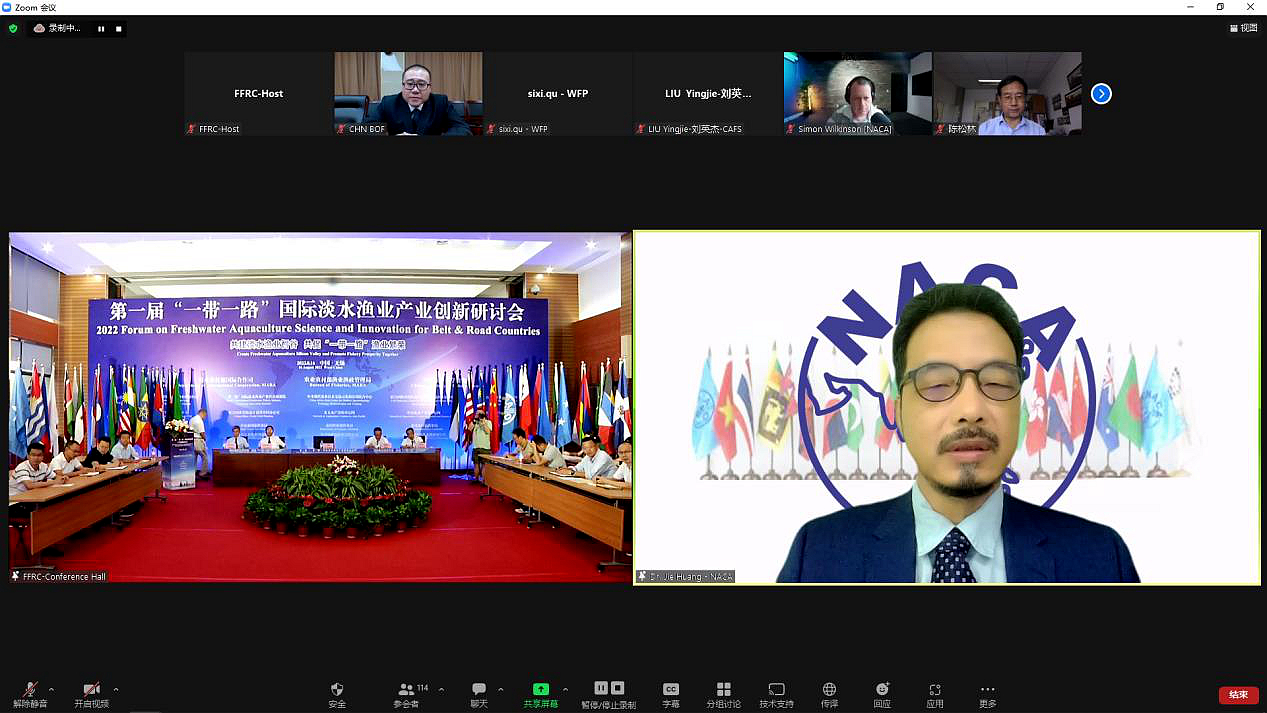Show next page of participant thumbnails
Viewport: 1267px width, 713px height.
click(1101, 94)
